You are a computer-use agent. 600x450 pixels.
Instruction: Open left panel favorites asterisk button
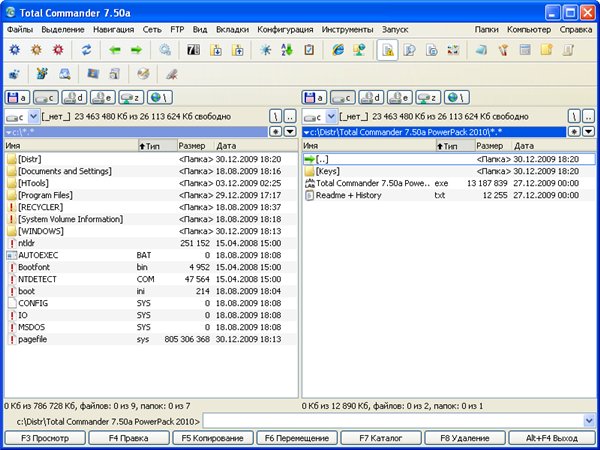pos(276,132)
